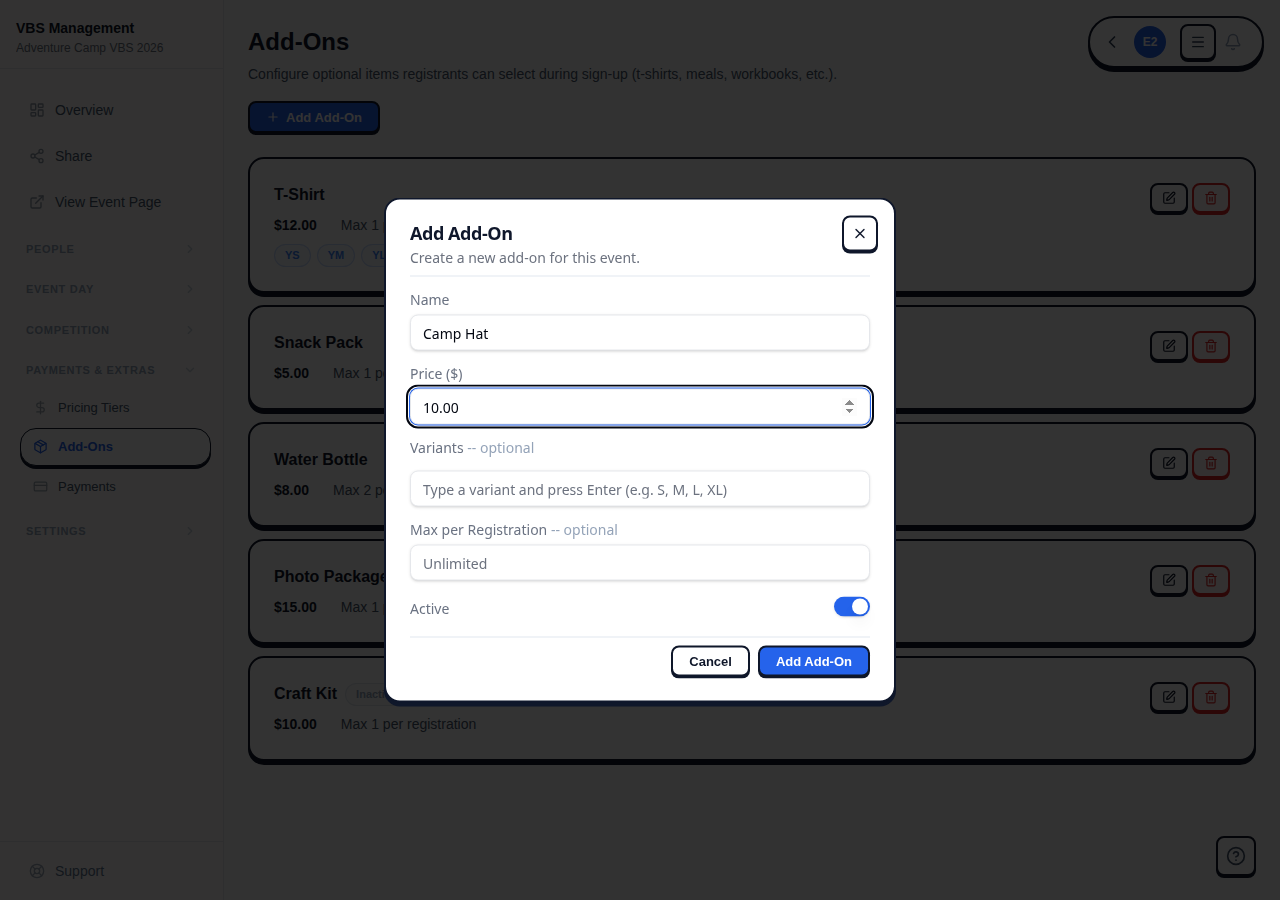Click the hamburger menu in the top bar
The height and width of the screenshot is (900, 1280).
[1197, 42]
